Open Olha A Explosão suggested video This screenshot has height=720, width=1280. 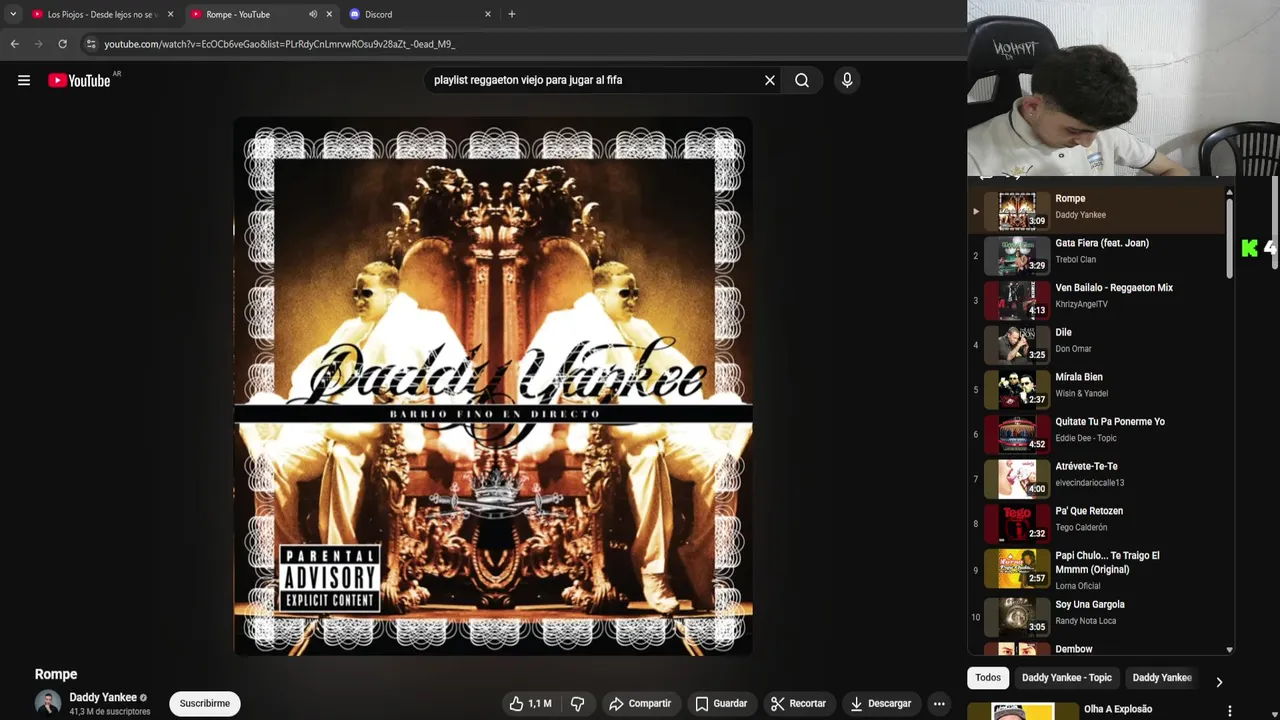click(1118, 710)
